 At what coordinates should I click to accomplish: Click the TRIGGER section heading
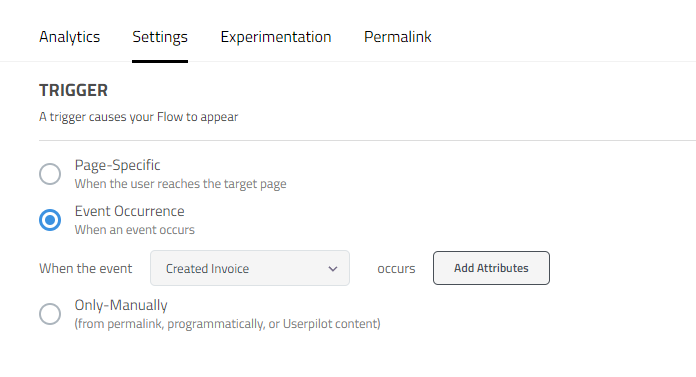pyautogui.click(x=74, y=90)
